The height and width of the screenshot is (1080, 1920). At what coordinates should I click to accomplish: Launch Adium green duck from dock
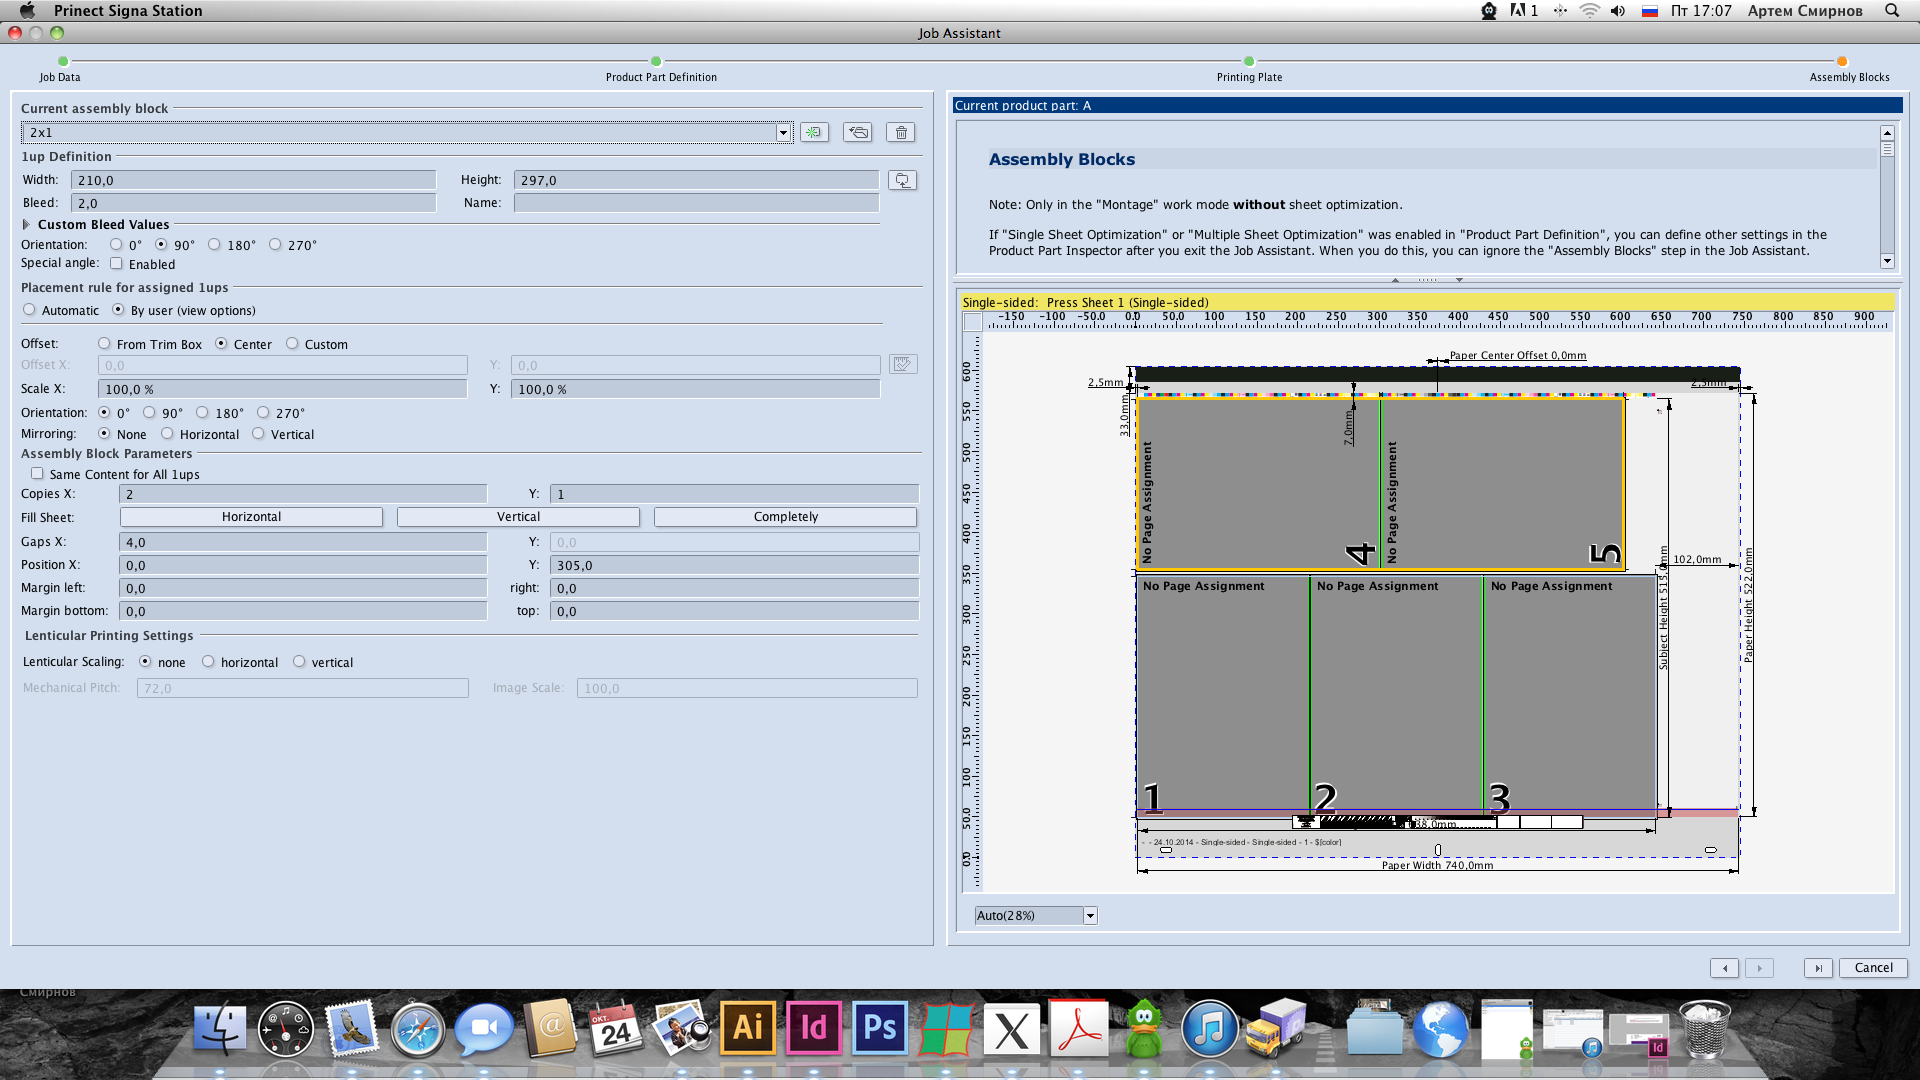1144,1028
